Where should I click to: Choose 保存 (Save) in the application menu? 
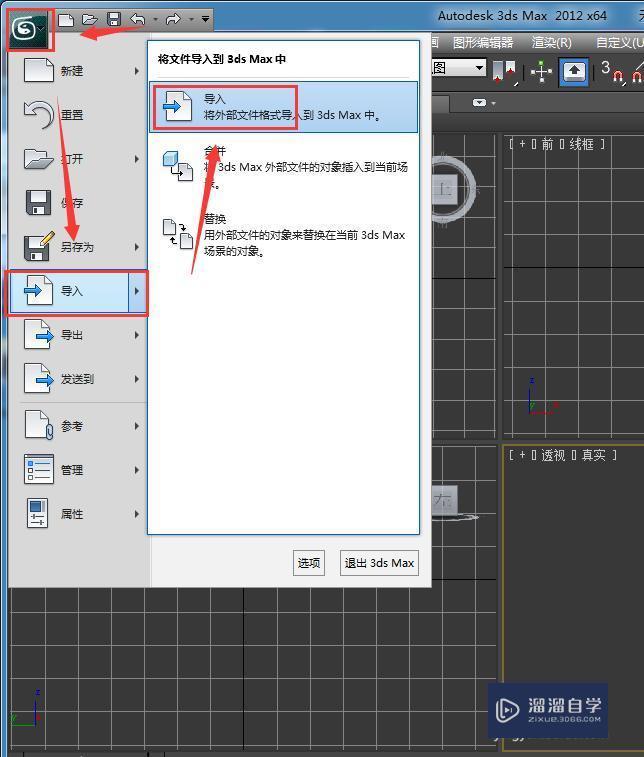point(77,203)
